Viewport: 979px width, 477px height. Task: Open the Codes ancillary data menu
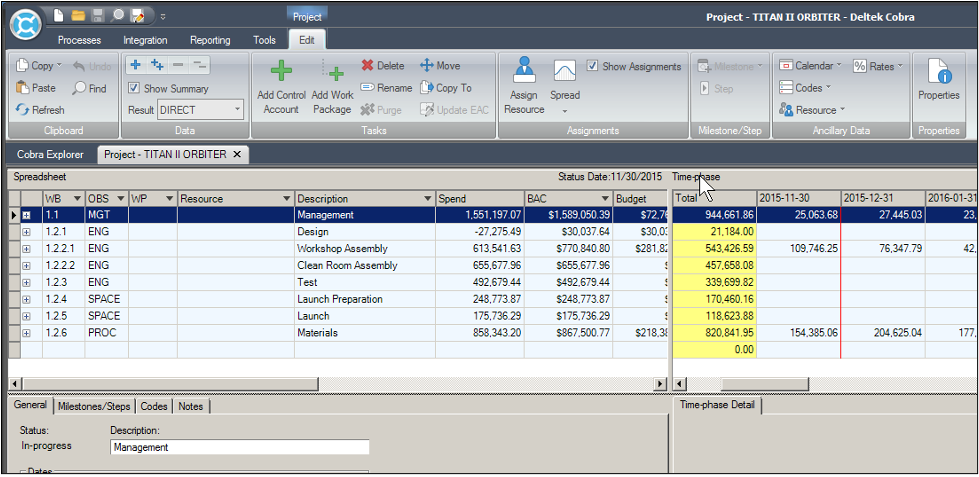[x=805, y=88]
